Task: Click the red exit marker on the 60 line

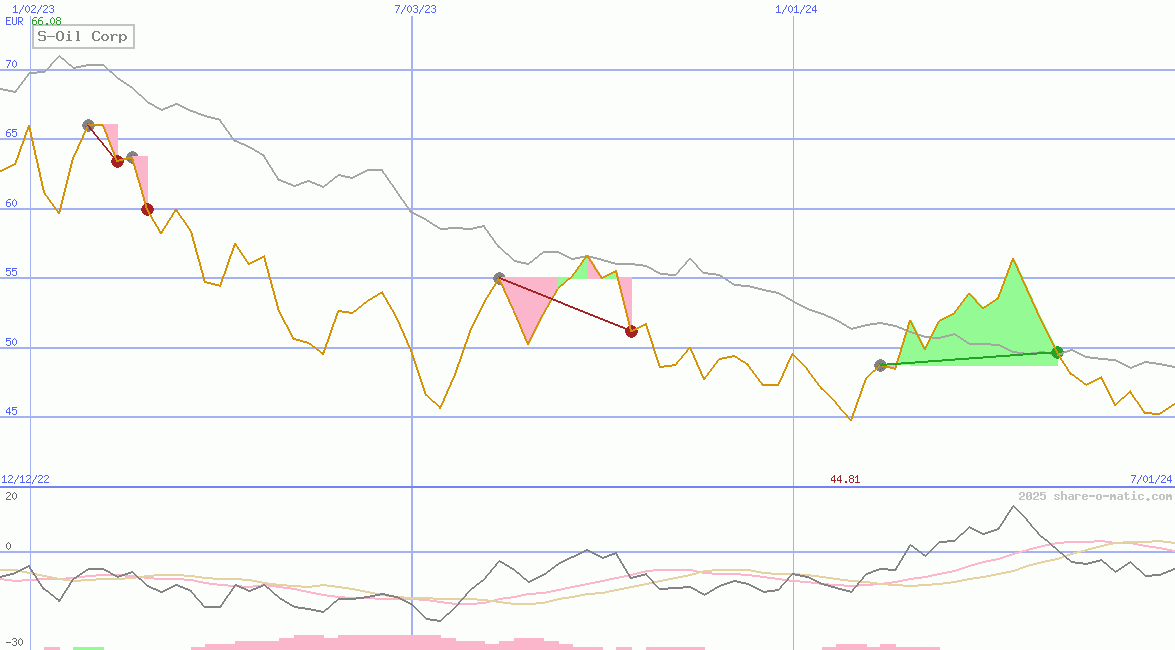Action: pyautogui.click(x=147, y=209)
